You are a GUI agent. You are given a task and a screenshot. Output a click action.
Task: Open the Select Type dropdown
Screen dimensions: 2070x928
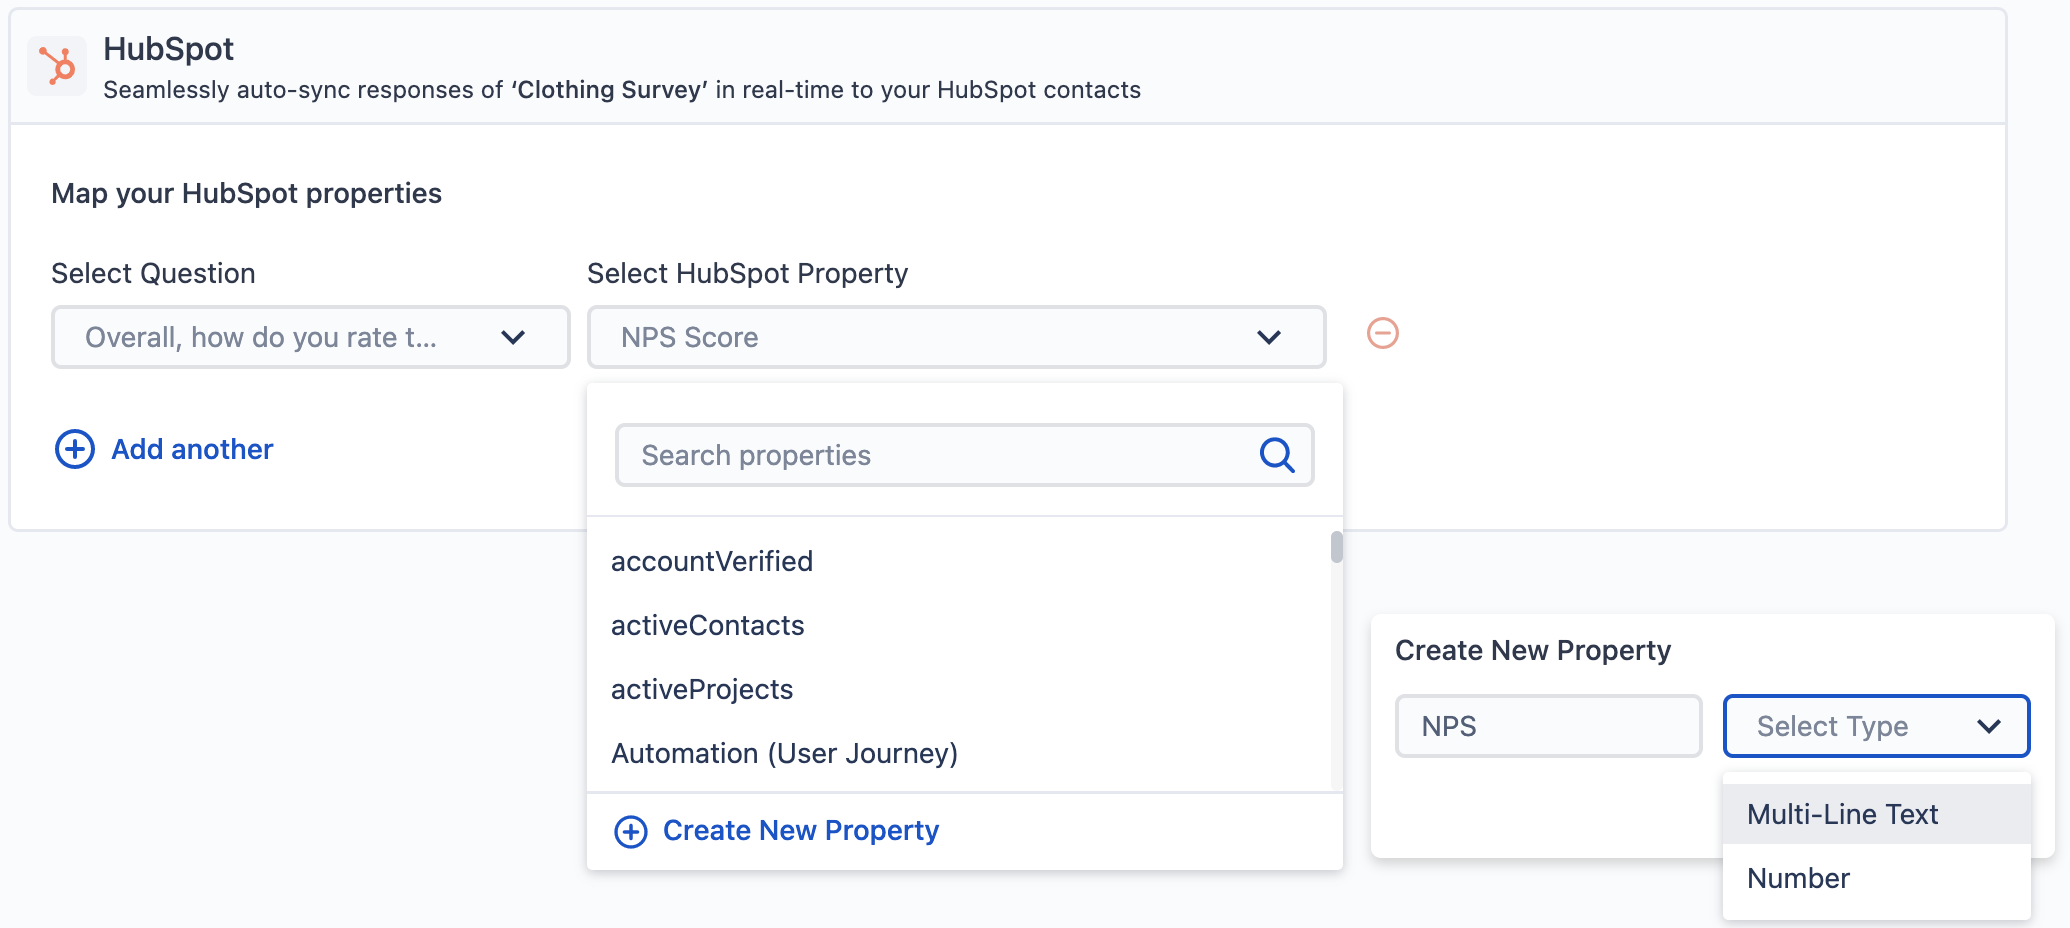[1876, 726]
